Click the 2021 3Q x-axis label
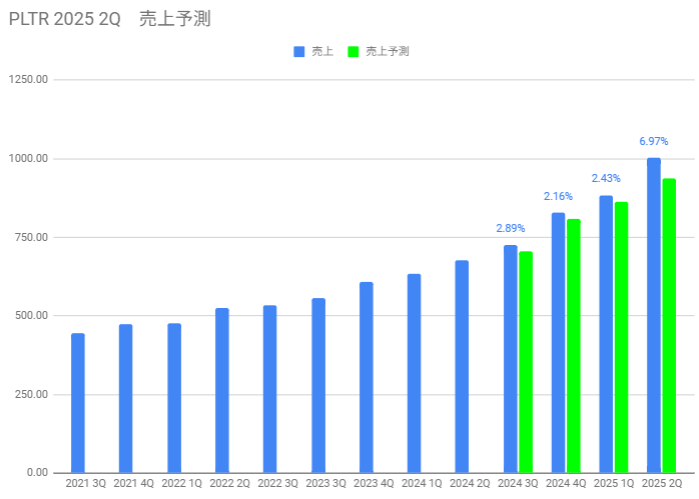 [86, 483]
